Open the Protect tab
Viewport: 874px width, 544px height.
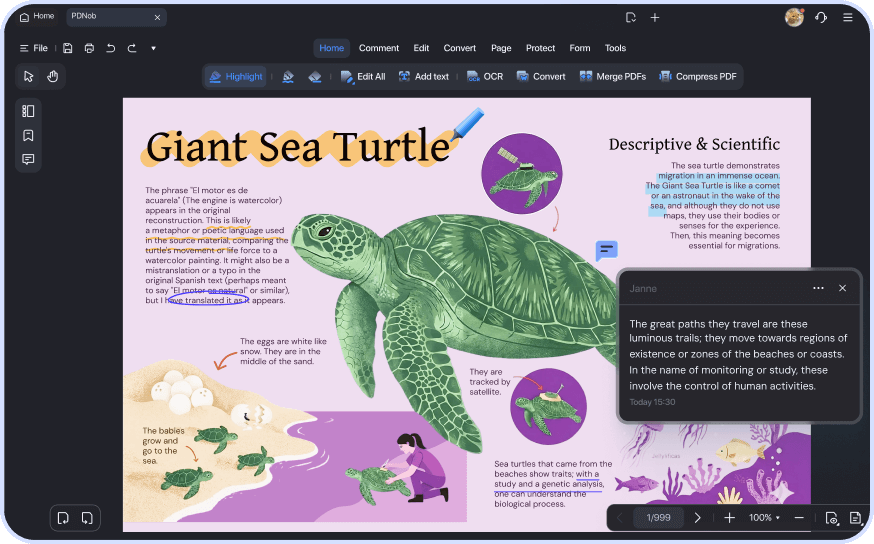pyautogui.click(x=540, y=48)
